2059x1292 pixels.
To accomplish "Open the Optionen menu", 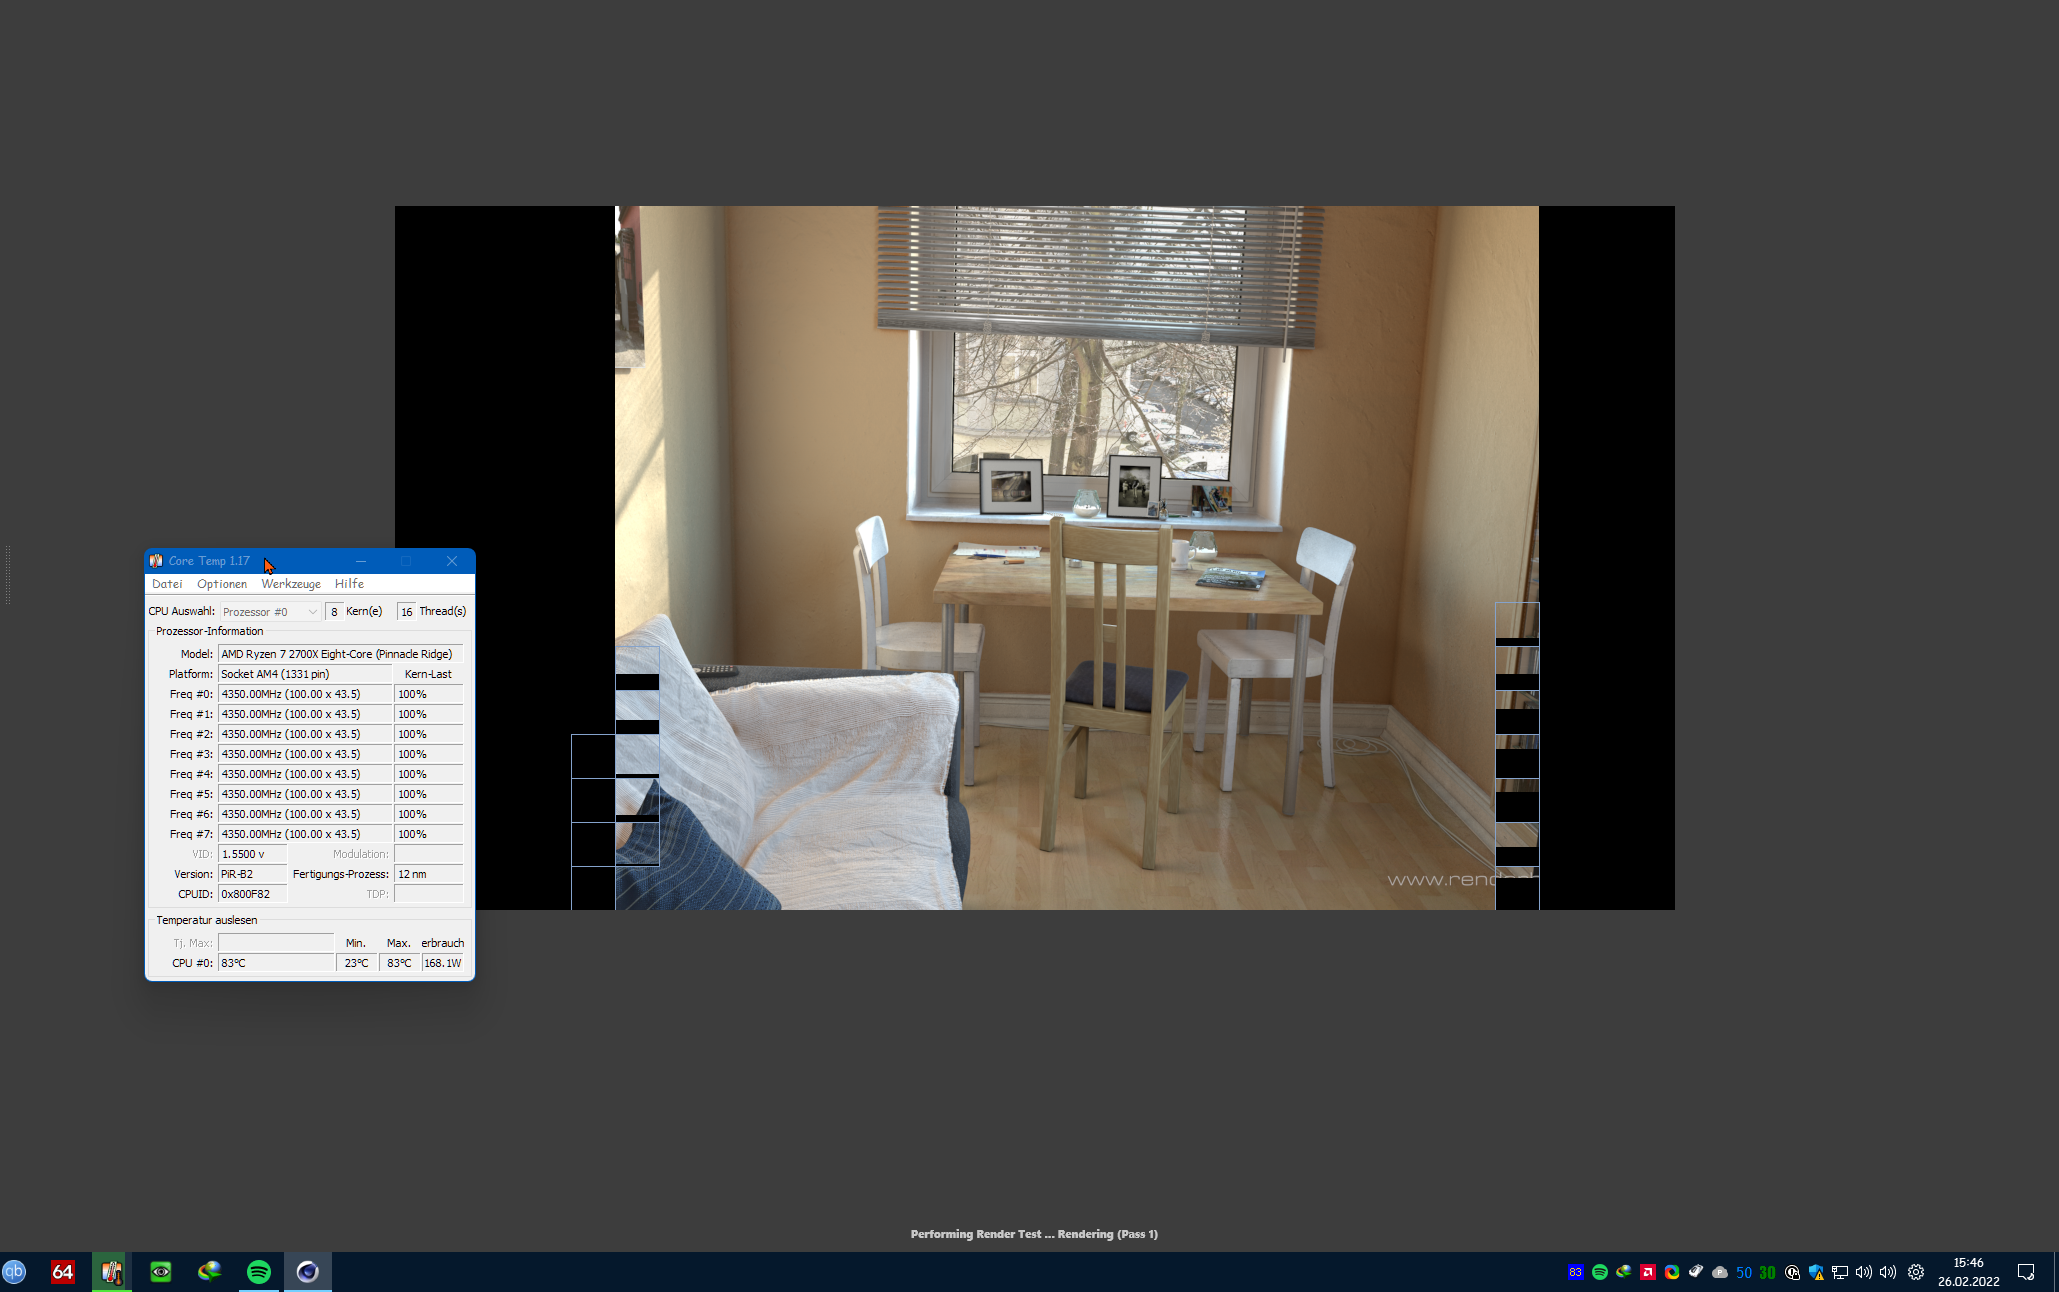I will point(222,584).
